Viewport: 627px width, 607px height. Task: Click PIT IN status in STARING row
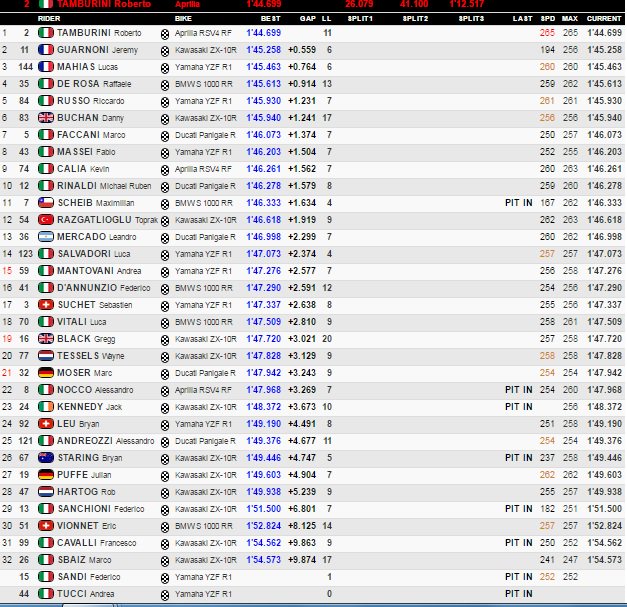519,457
